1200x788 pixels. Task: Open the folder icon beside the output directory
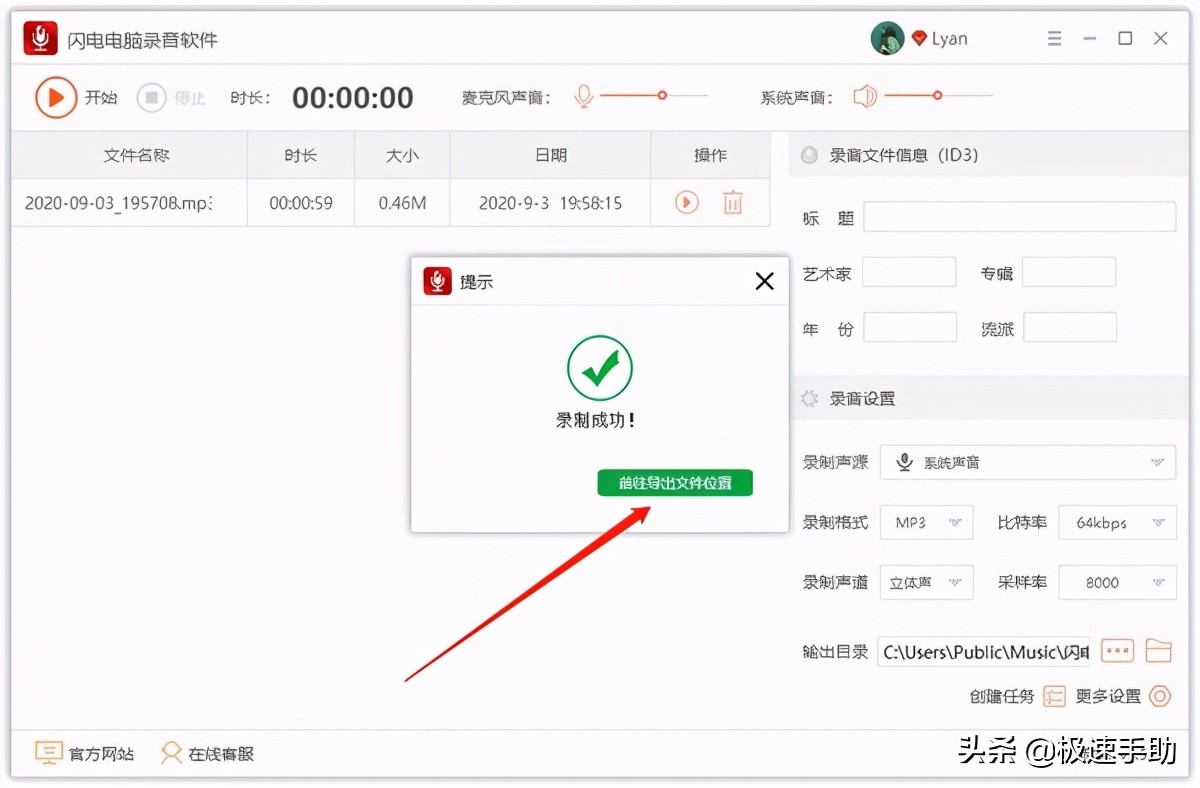(x=1159, y=650)
